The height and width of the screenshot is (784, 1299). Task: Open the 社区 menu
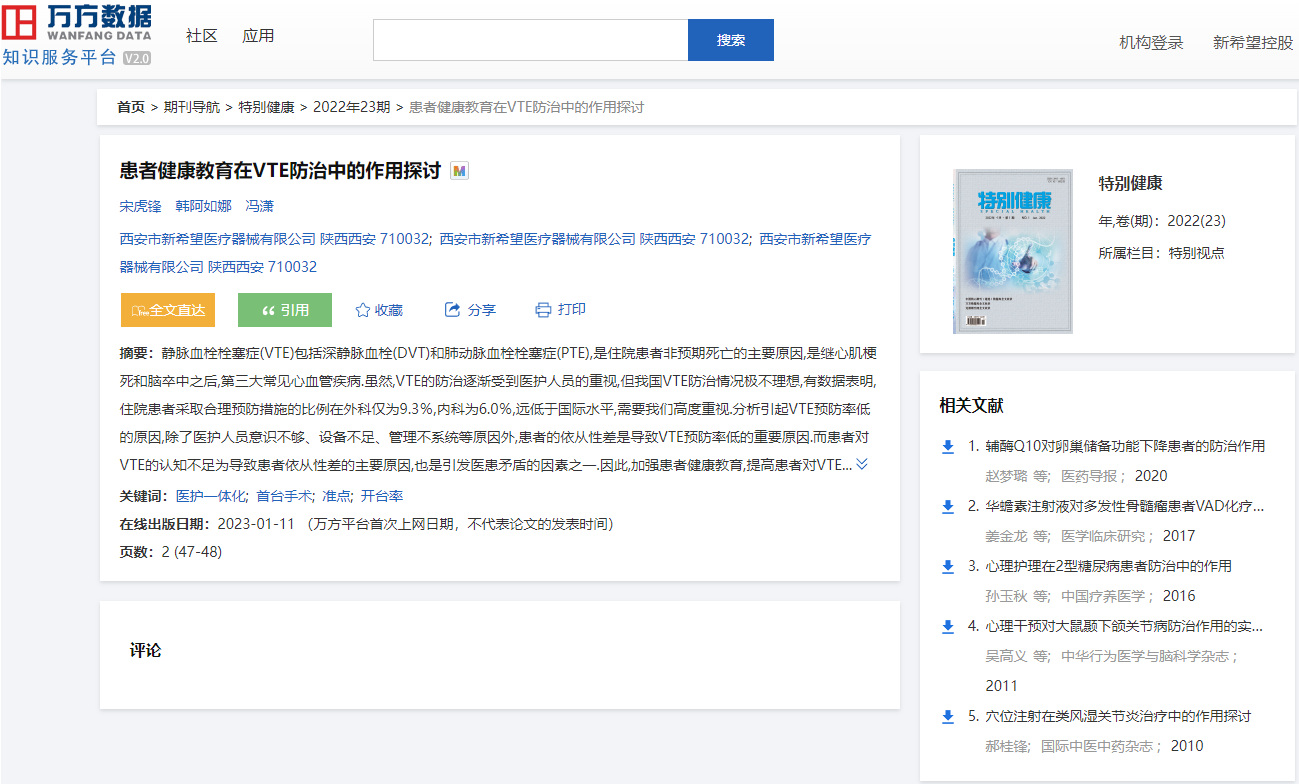[x=200, y=35]
